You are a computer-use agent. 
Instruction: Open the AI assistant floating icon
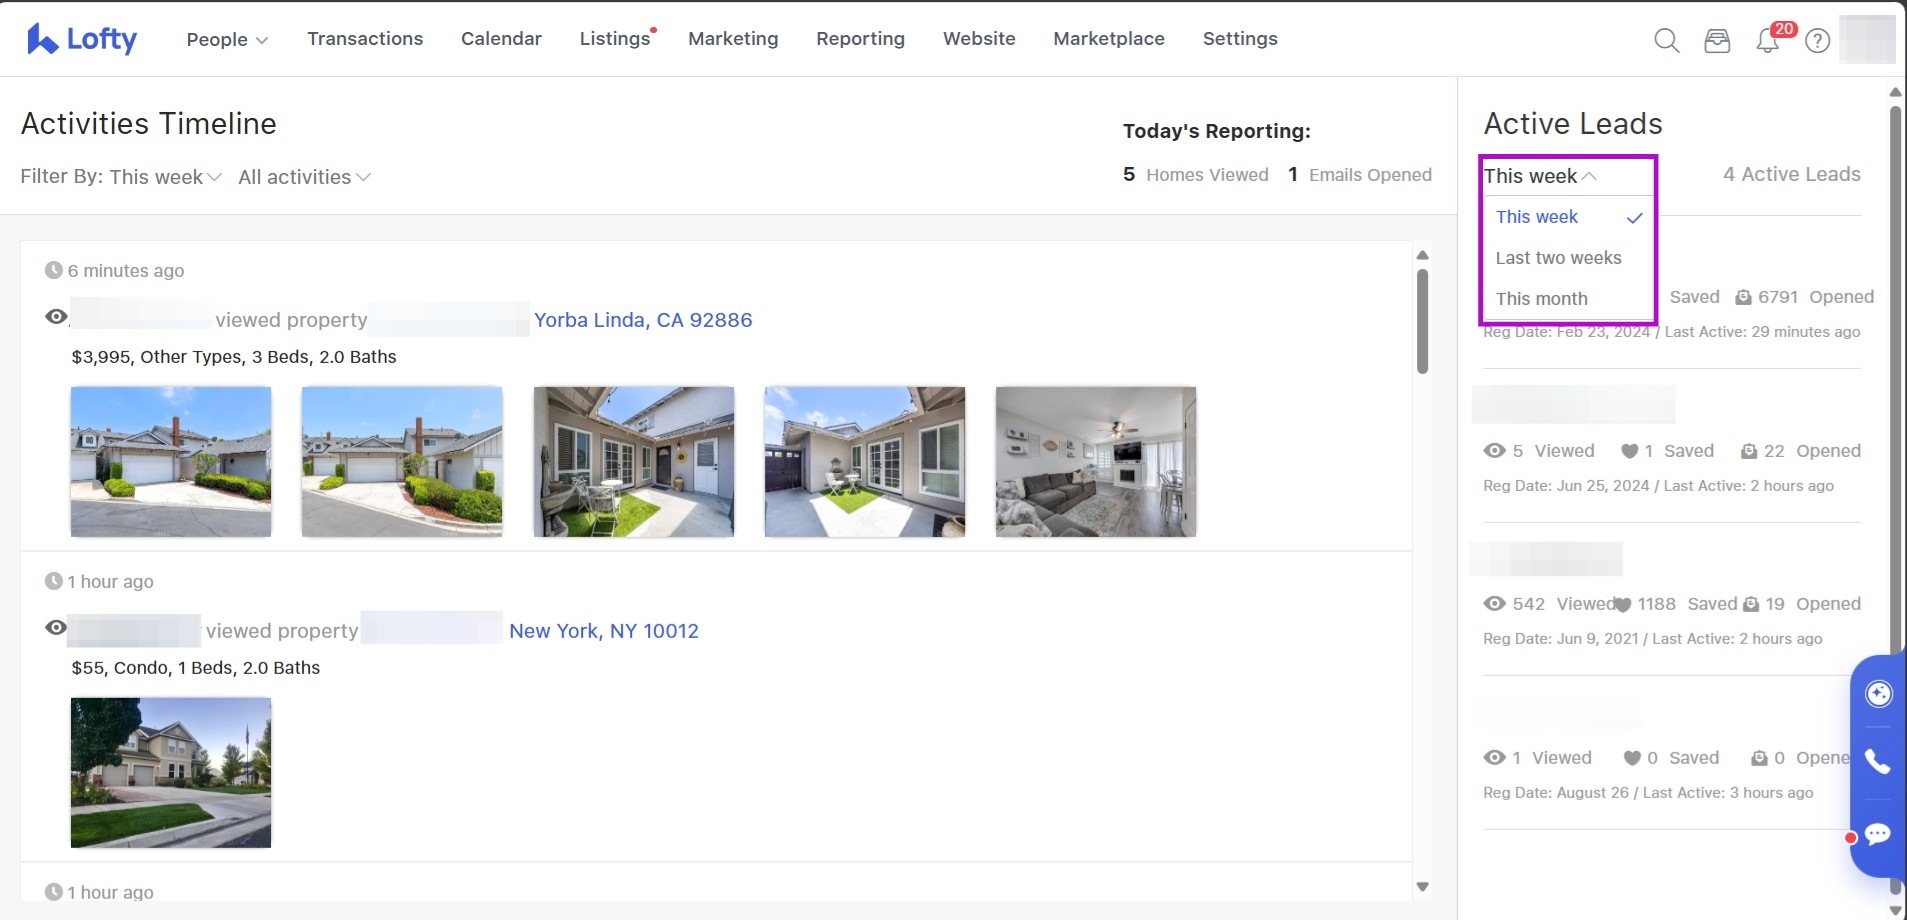click(1878, 694)
